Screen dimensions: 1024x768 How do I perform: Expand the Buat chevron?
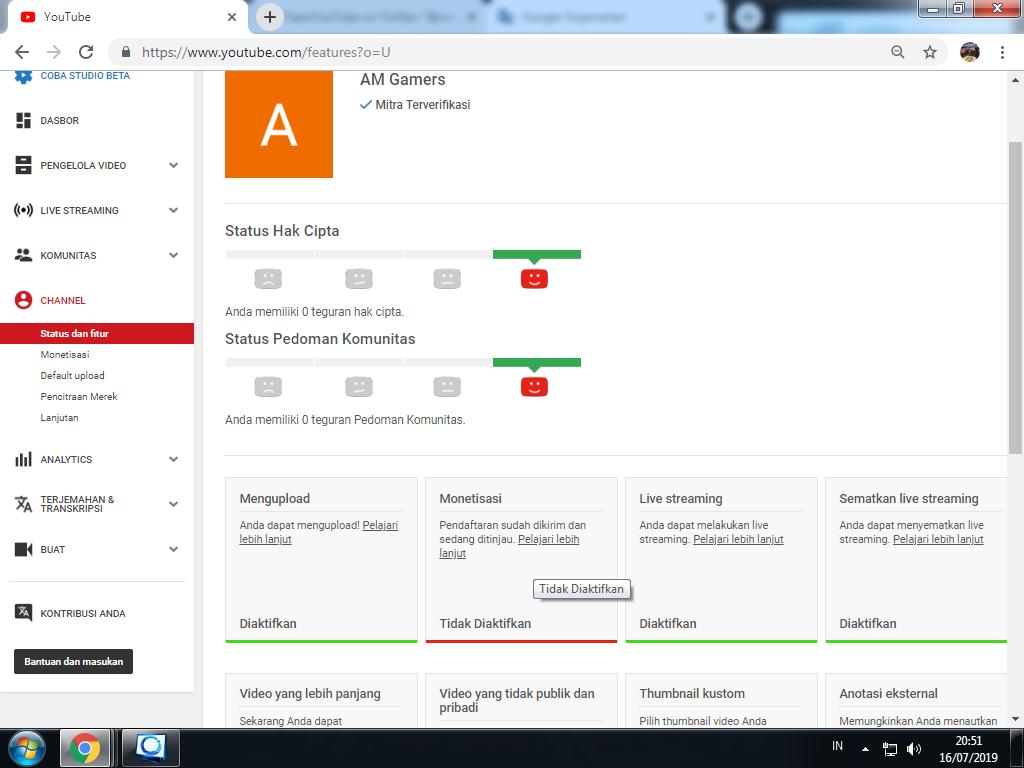(173, 549)
